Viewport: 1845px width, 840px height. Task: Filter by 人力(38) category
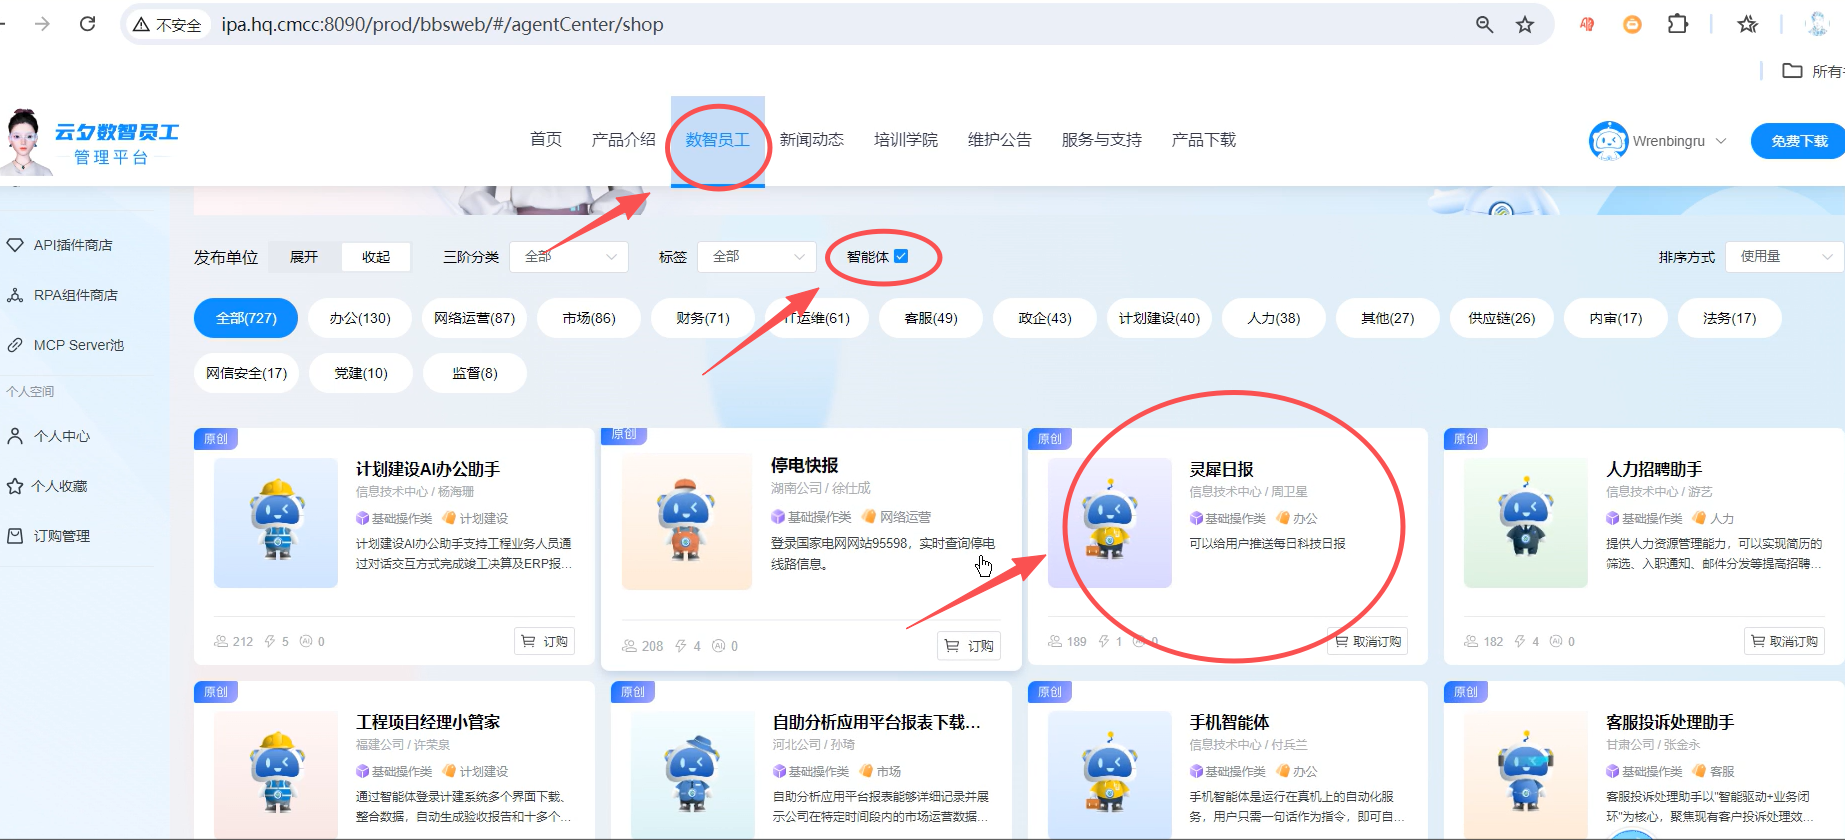click(x=1274, y=318)
